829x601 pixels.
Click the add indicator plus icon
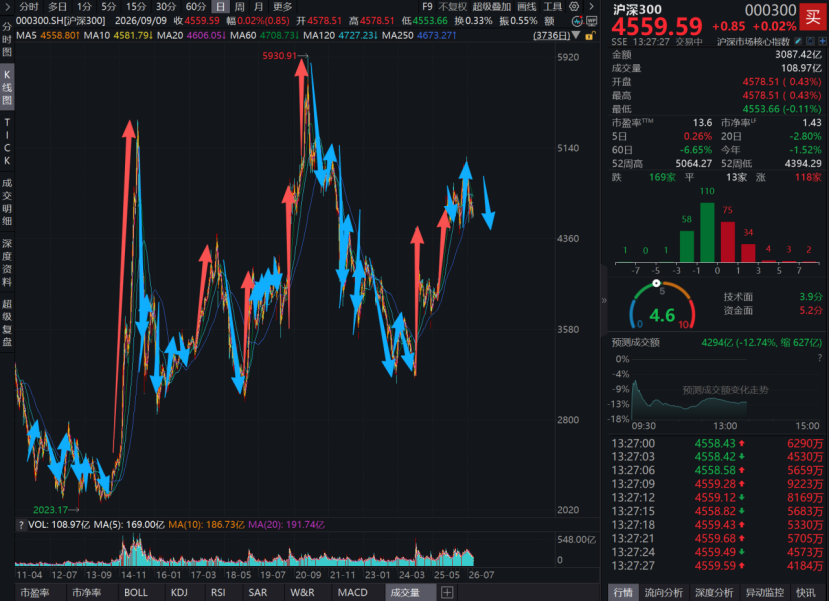tap(447, 593)
